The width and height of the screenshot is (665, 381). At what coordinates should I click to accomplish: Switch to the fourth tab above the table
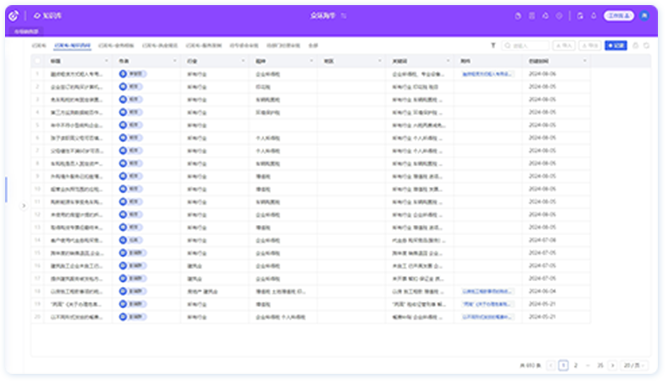[160, 45]
